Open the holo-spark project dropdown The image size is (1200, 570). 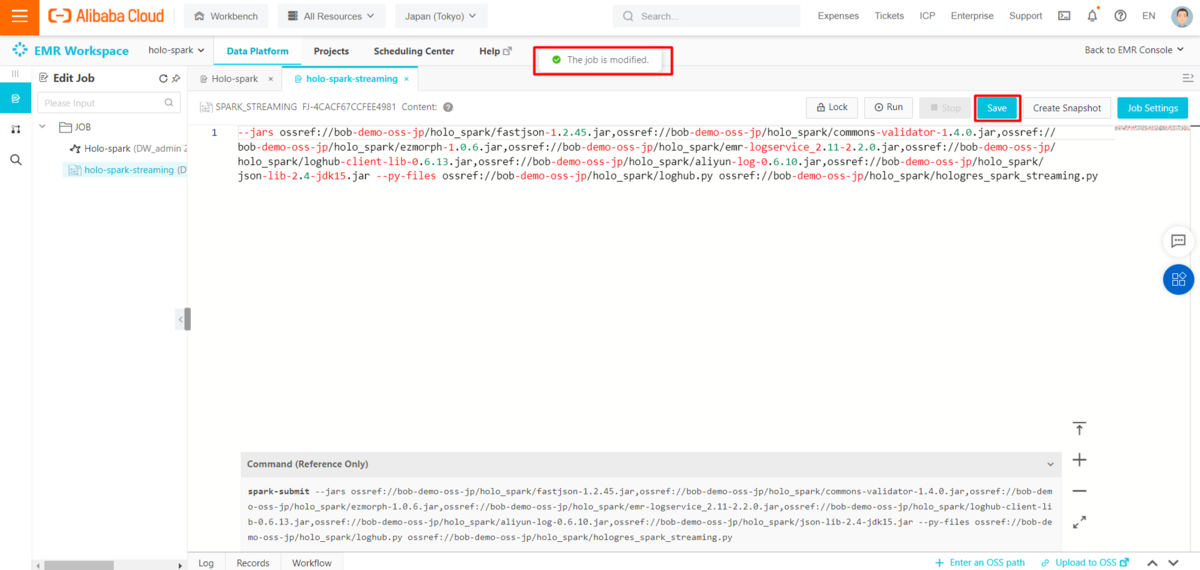176,50
